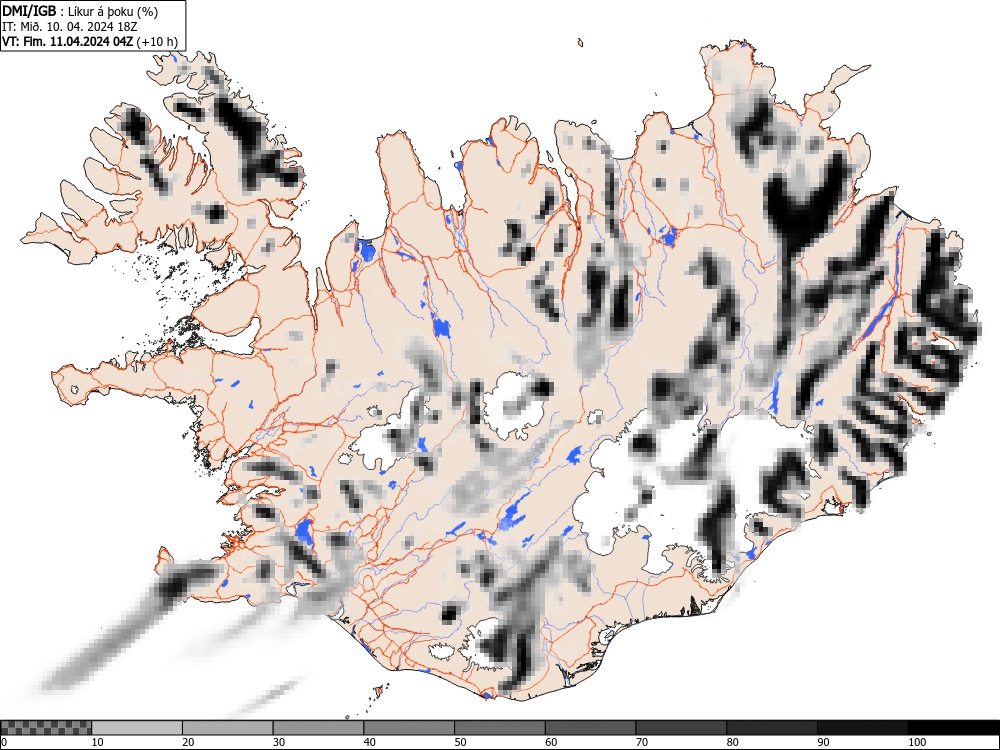Select the 60-70 percent legend swatch

[591, 728]
